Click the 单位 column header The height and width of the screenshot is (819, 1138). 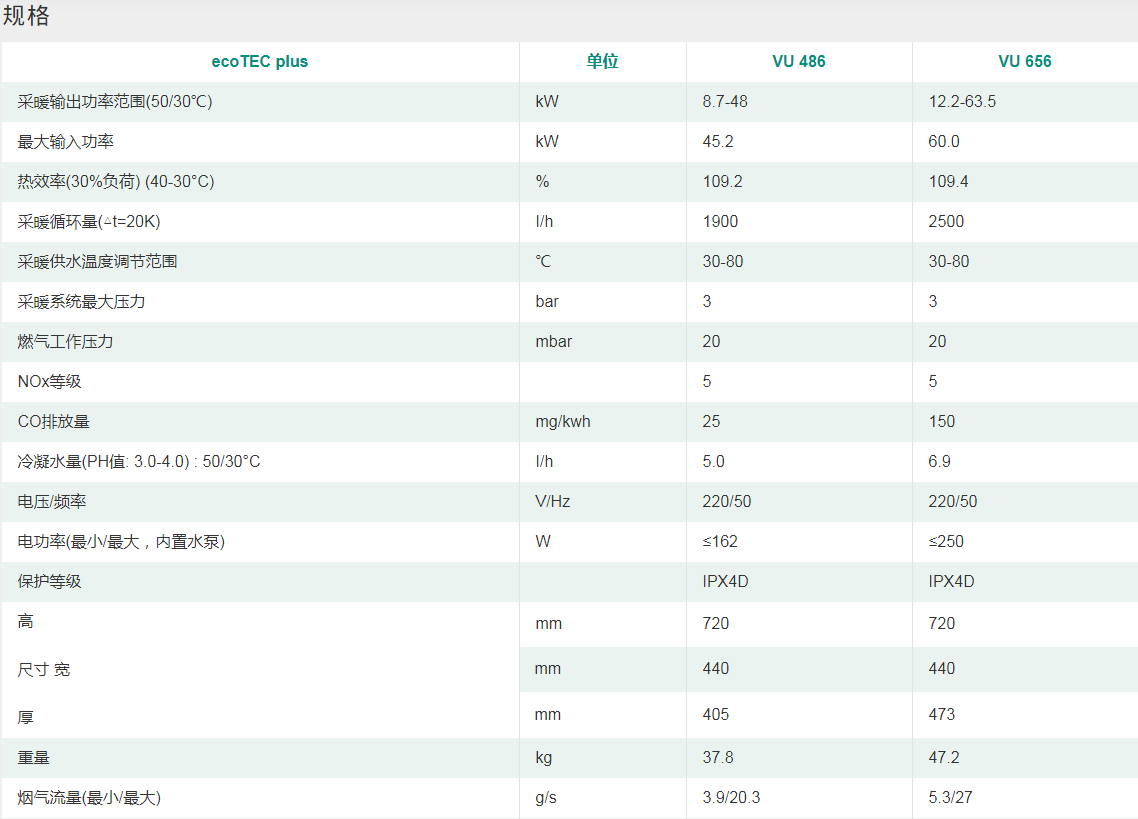[x=602, y=62]
